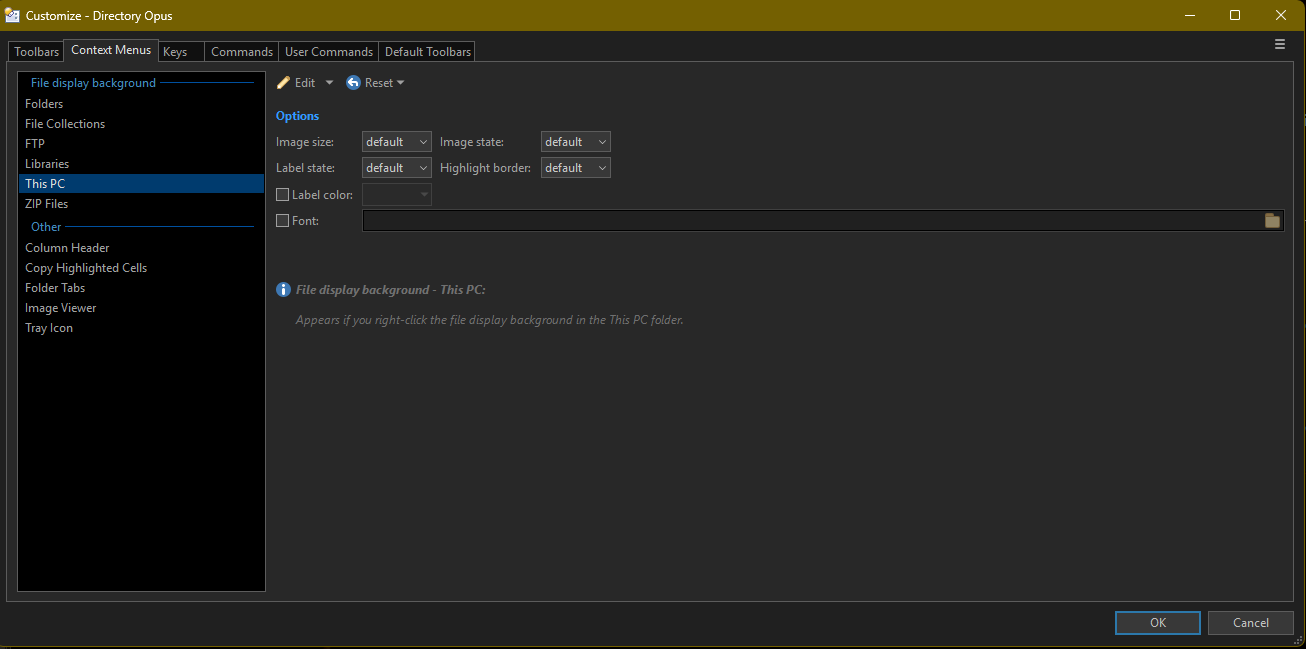
Task: Click the Cancel button
Action: pos(1250,623)
